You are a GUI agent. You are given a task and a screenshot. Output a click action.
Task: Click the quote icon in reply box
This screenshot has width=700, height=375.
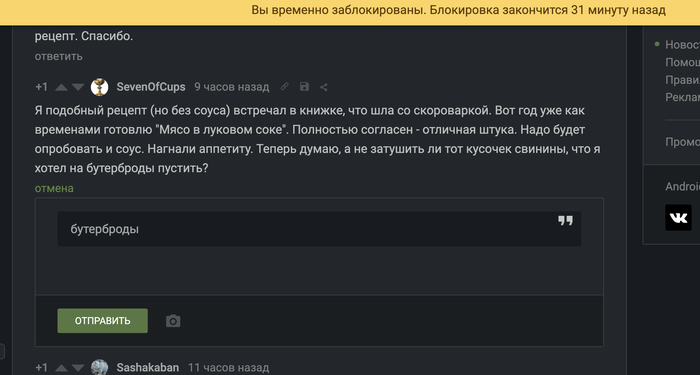click(565, 221)
